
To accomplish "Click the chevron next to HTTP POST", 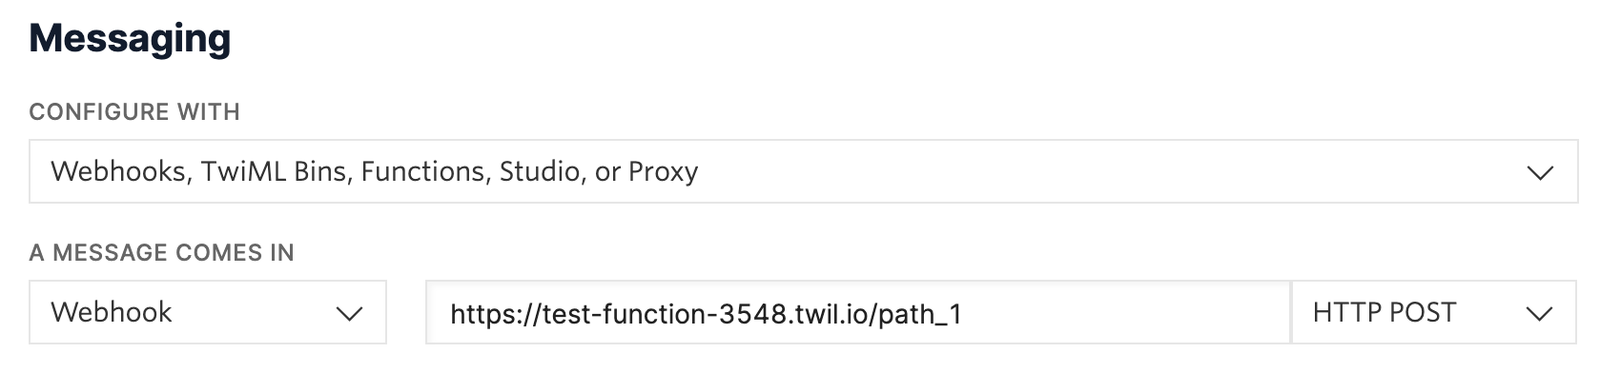I will pos(1539,314).
